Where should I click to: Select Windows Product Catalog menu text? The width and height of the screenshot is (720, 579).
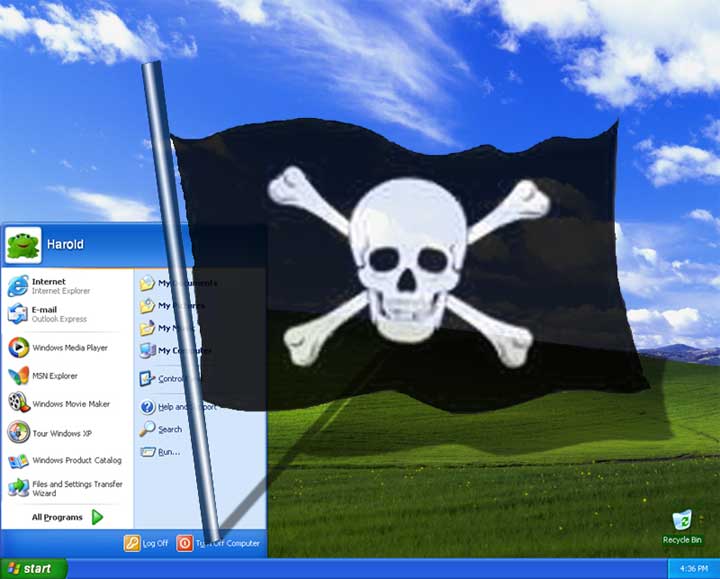click(x=77, y=460)
